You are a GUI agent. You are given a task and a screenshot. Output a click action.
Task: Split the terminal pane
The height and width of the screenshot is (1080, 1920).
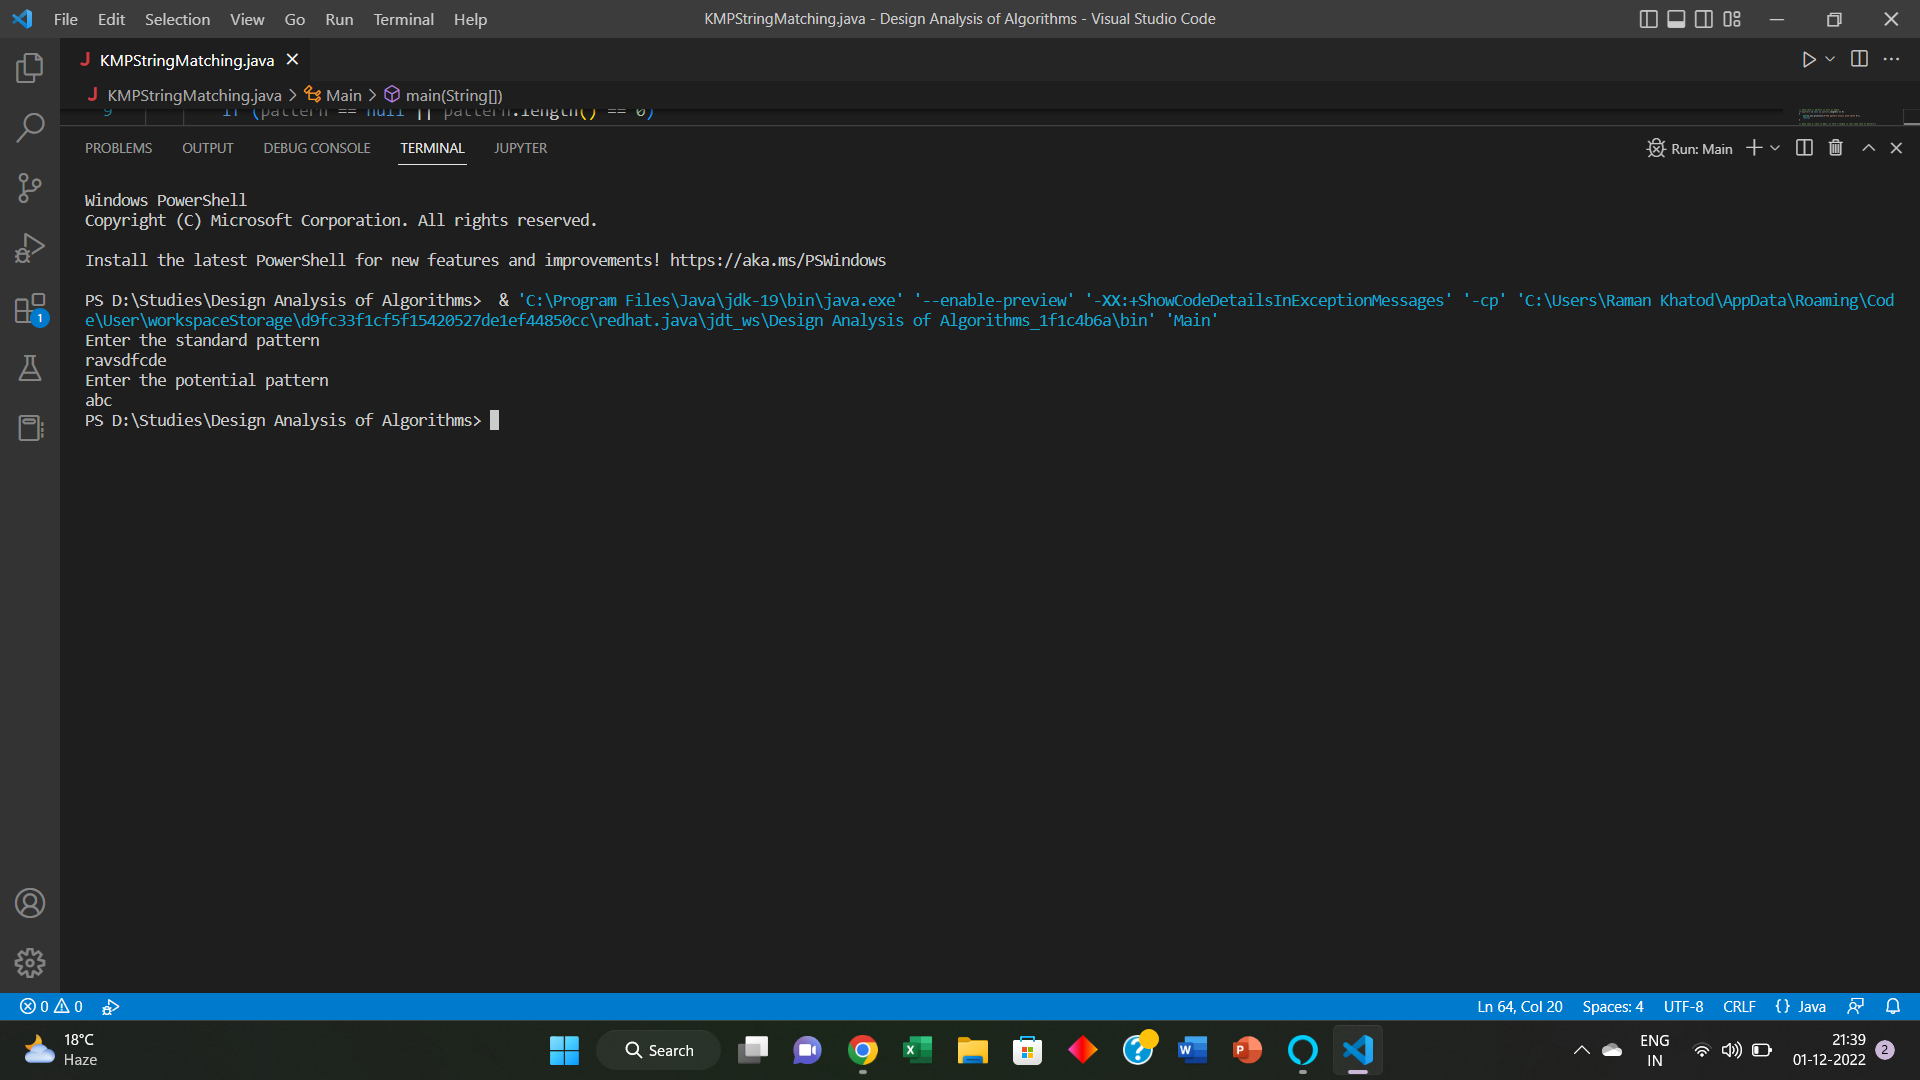pos(1803,147)
